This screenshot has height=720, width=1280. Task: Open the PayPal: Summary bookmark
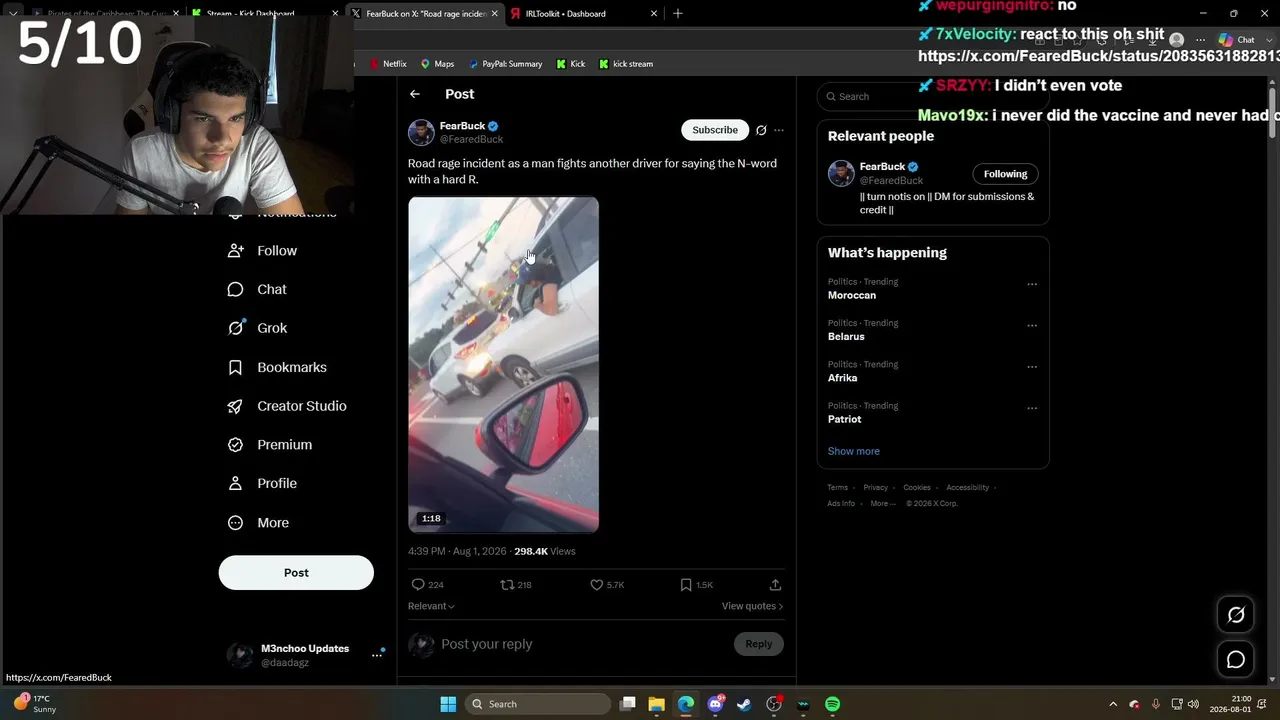point(505,64)
